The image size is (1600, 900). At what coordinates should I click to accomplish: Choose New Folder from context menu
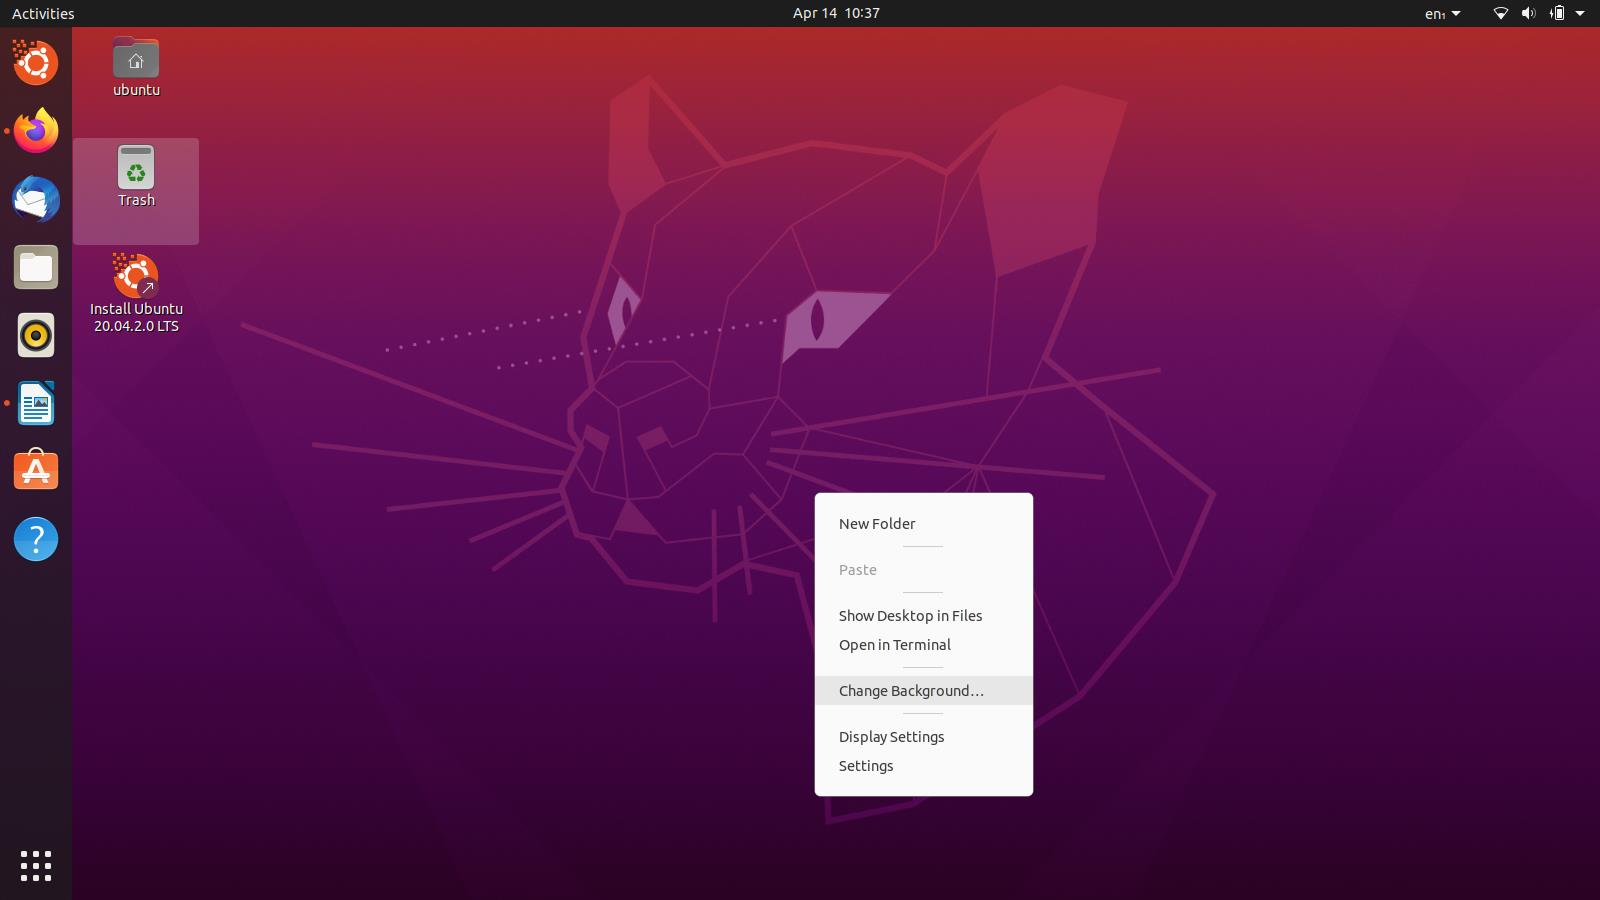877,524
